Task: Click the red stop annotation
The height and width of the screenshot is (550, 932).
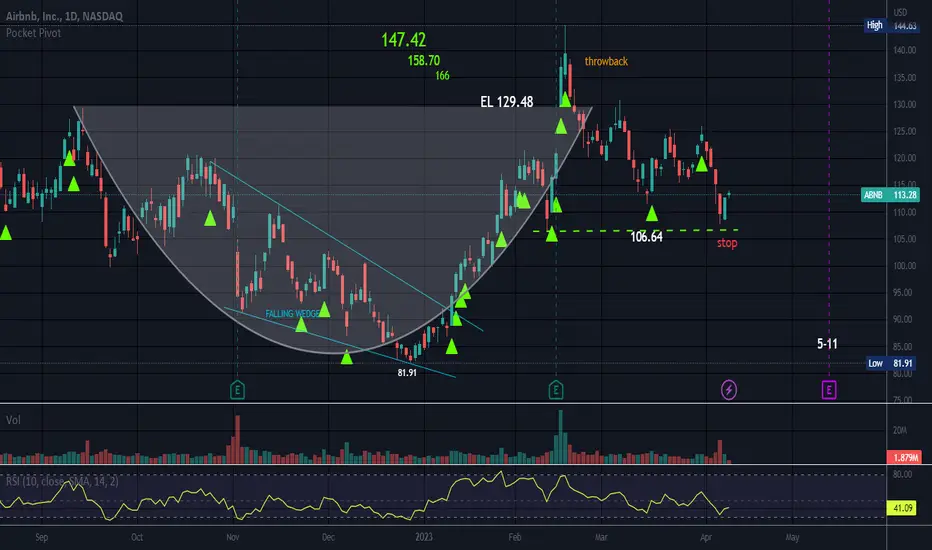Action: point(727,243)
